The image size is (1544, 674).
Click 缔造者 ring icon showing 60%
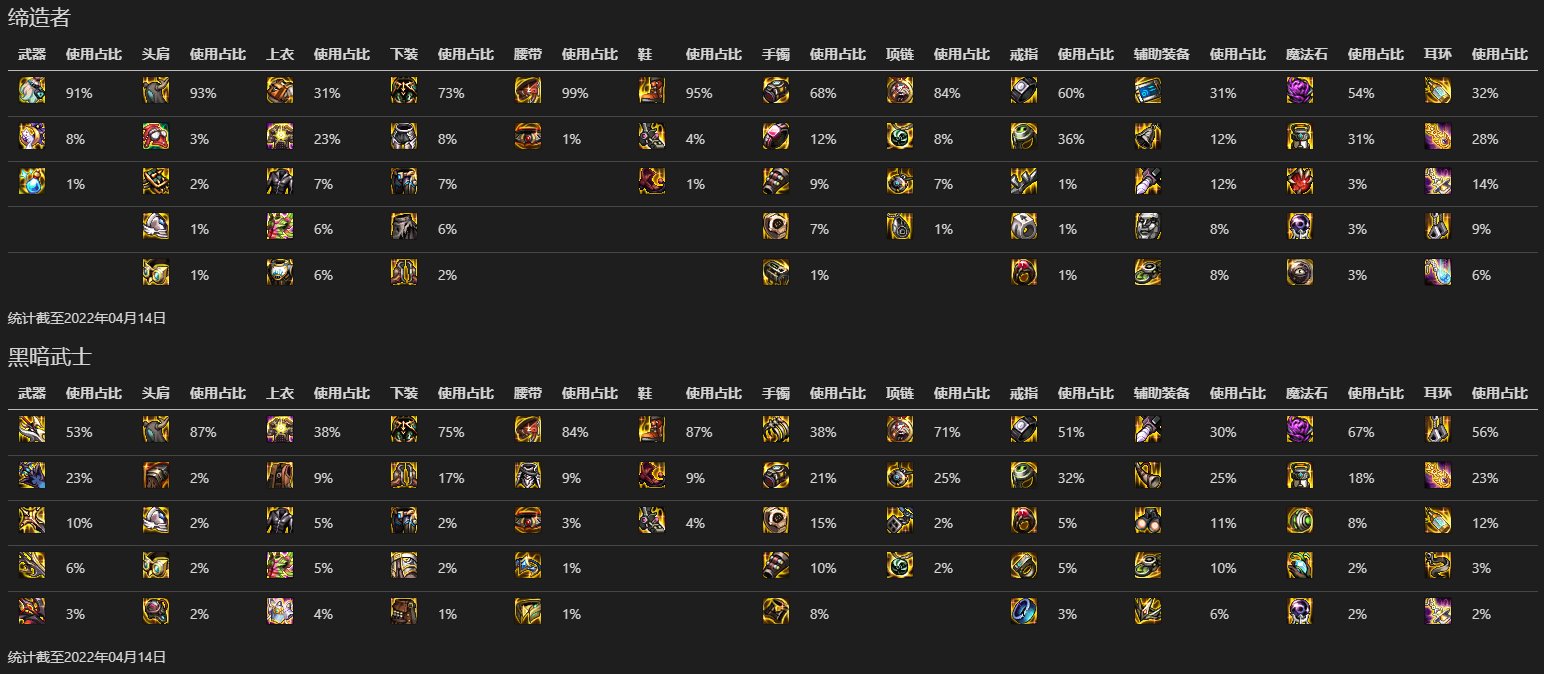click(1024, 91)
